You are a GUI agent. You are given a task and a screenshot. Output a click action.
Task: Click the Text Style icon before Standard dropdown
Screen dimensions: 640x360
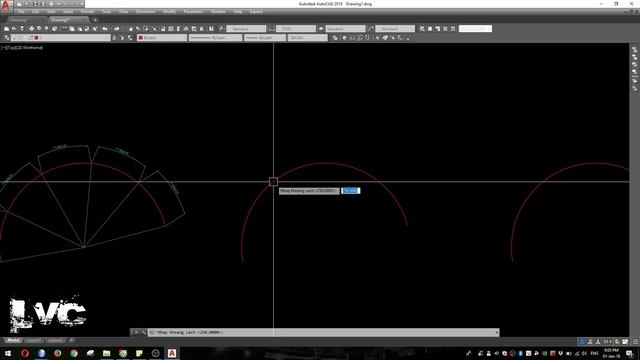coord(221,29)
